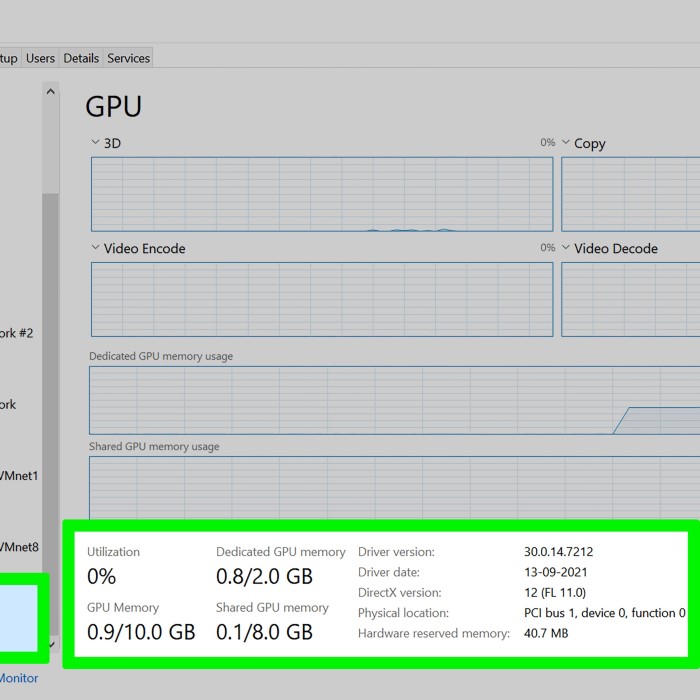Click DirectX version value 12 (FL 11.0)
This screenshot has width=700, height=700.
554,593
